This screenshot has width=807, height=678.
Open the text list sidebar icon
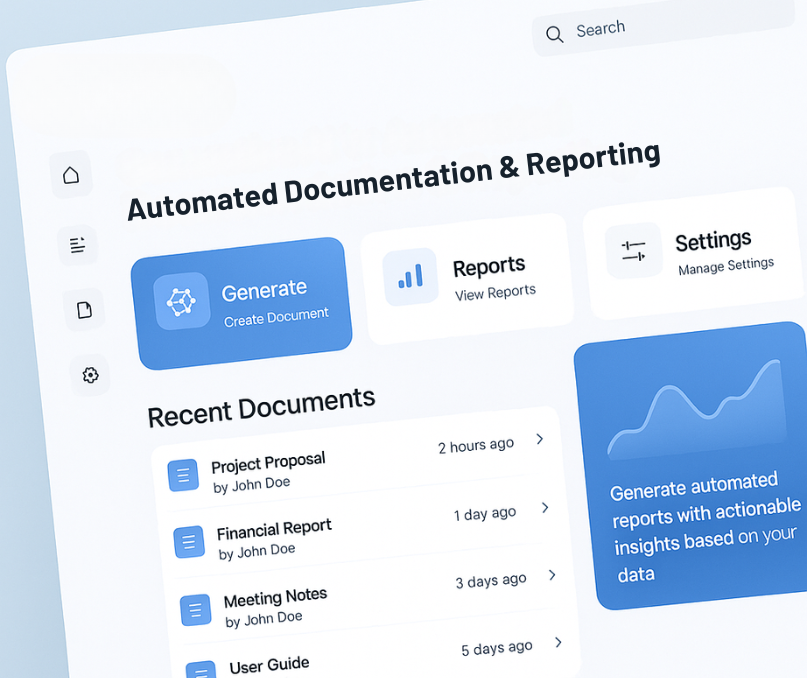pyautogui.click(x=77, y=245)
